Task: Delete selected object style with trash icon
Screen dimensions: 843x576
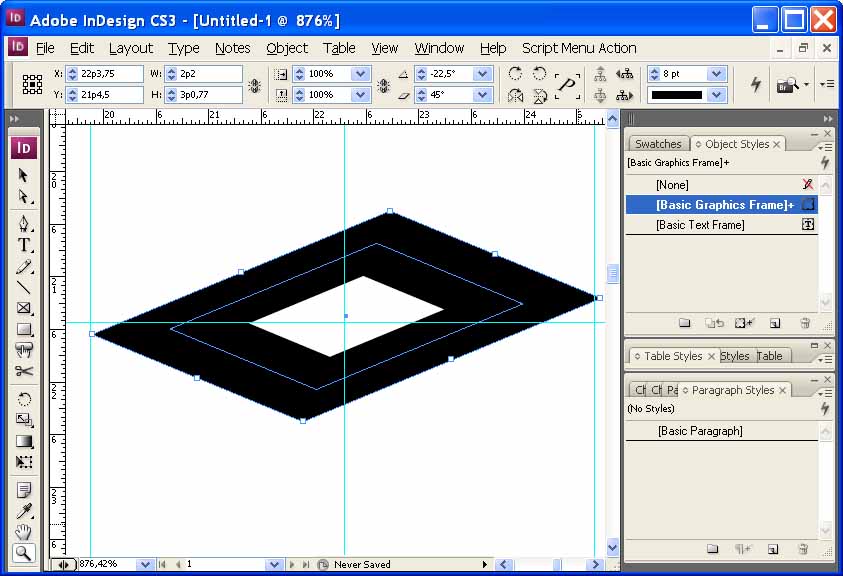Action: pyautogui.click(x=805, y=323)
